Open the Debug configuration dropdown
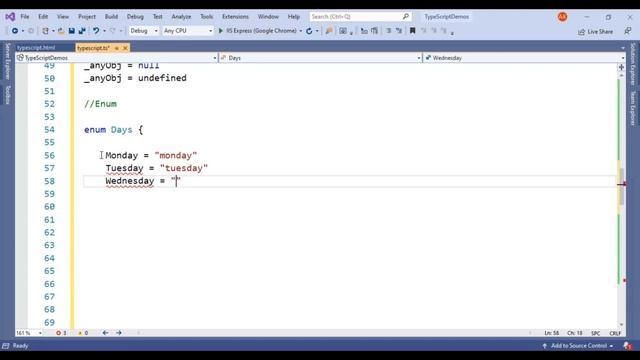The image size is (640, 360). [x=144, y=31]
